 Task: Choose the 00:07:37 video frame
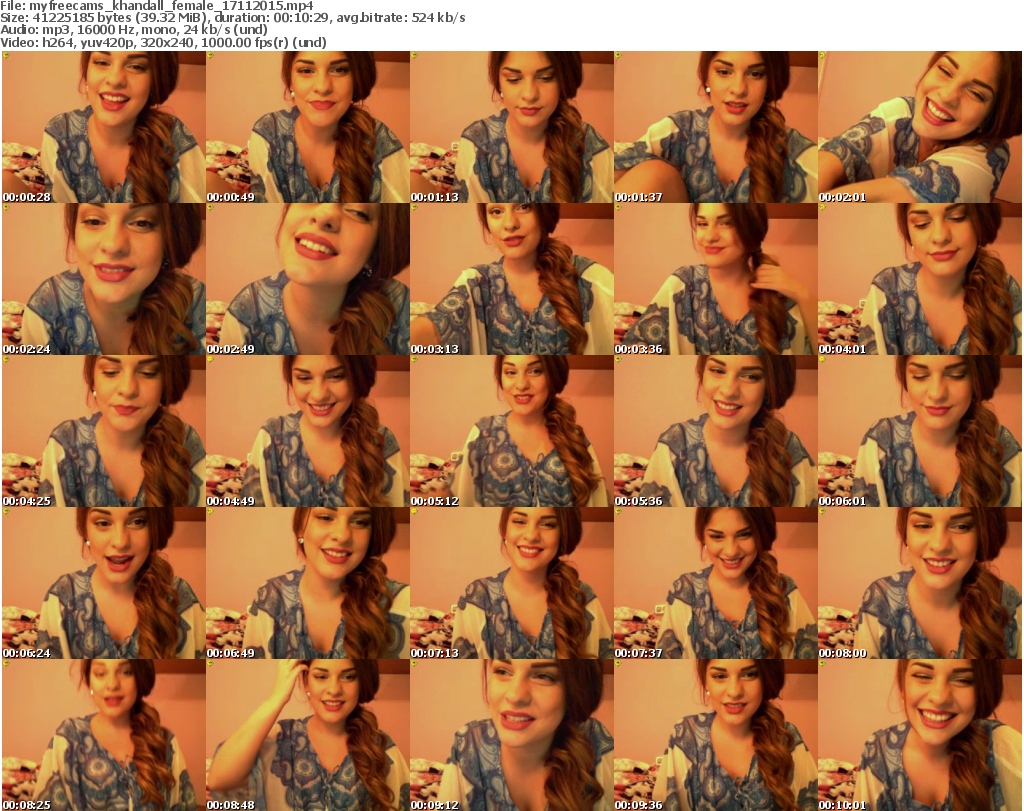pos(716,583)
